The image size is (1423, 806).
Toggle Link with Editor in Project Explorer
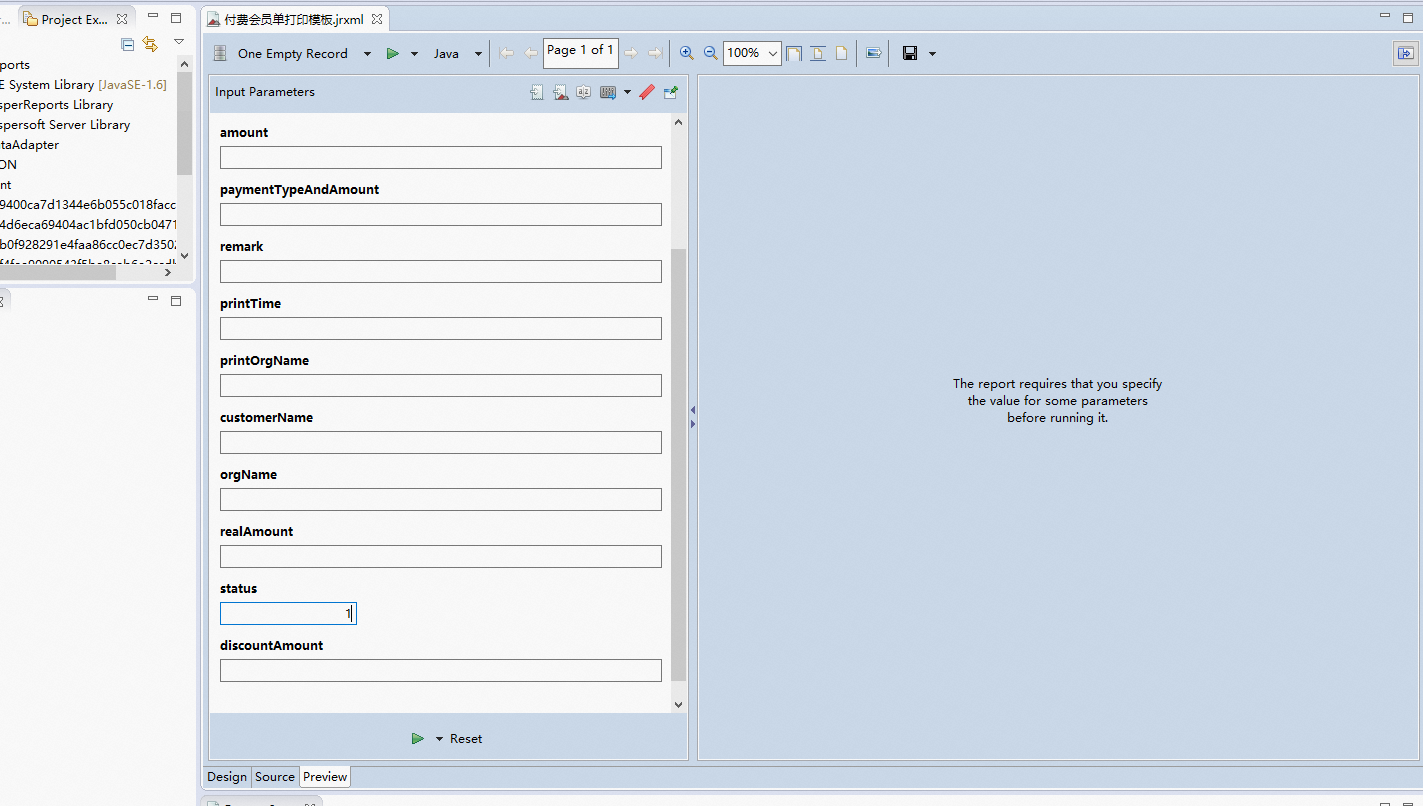coord(150,44)
